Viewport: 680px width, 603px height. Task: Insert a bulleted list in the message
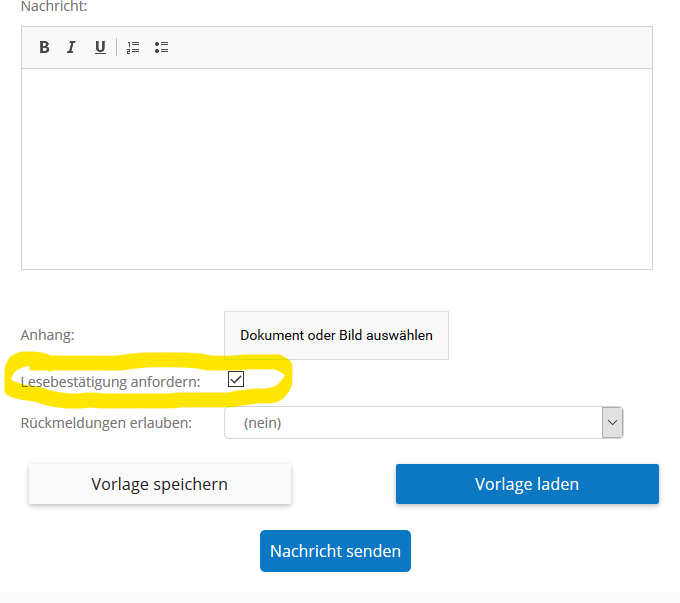[161, 47]
